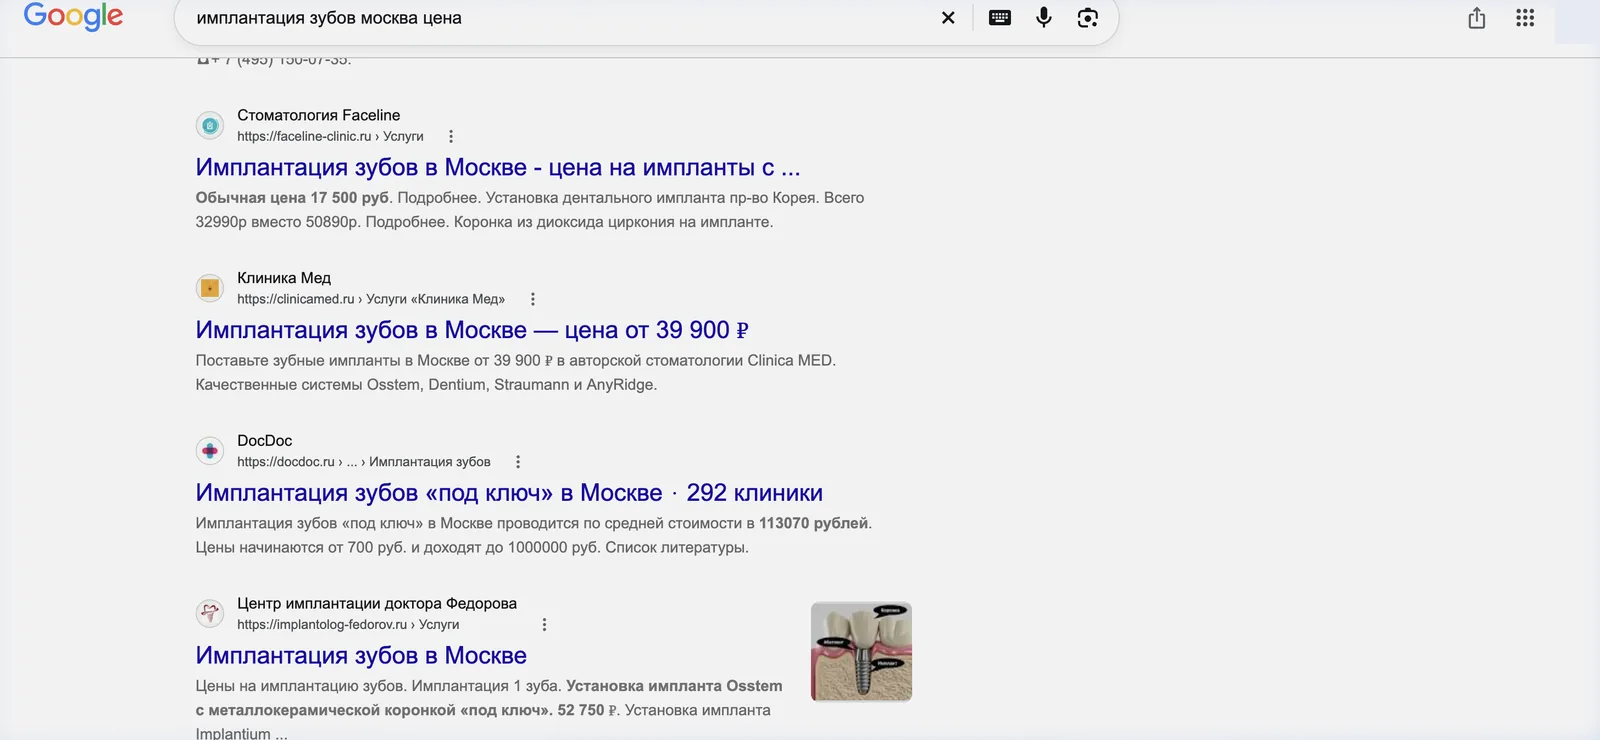Open the on-screen keyboard input tool
Screen dimensions: 1600x740
999,18
